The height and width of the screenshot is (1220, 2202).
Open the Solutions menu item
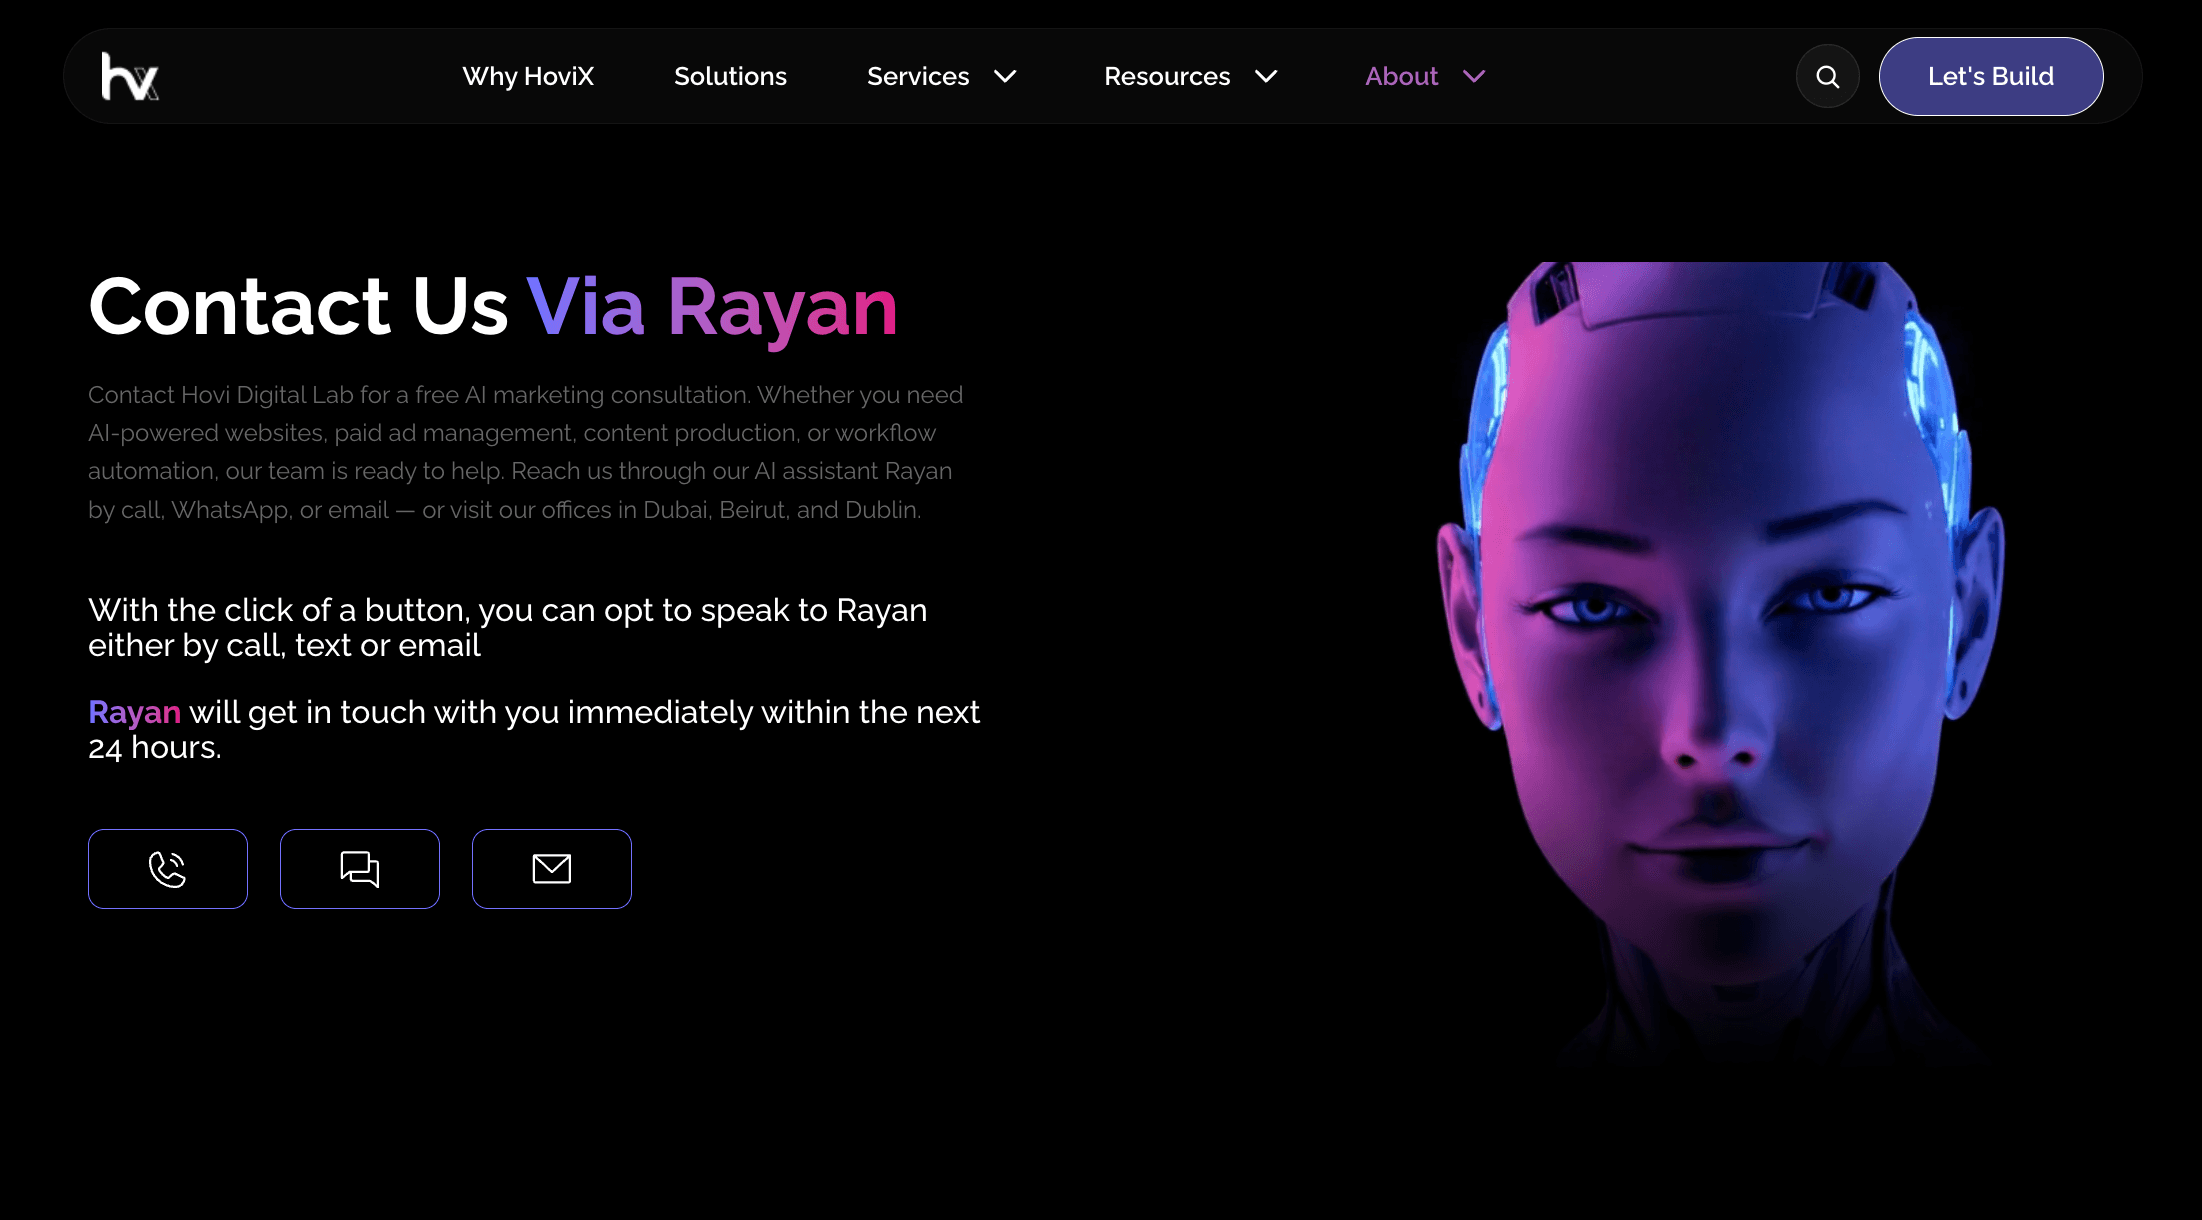(x=730, y=77)
